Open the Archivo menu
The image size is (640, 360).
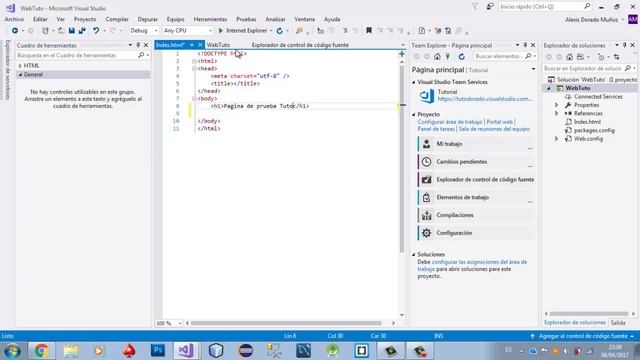click(14, 19)
